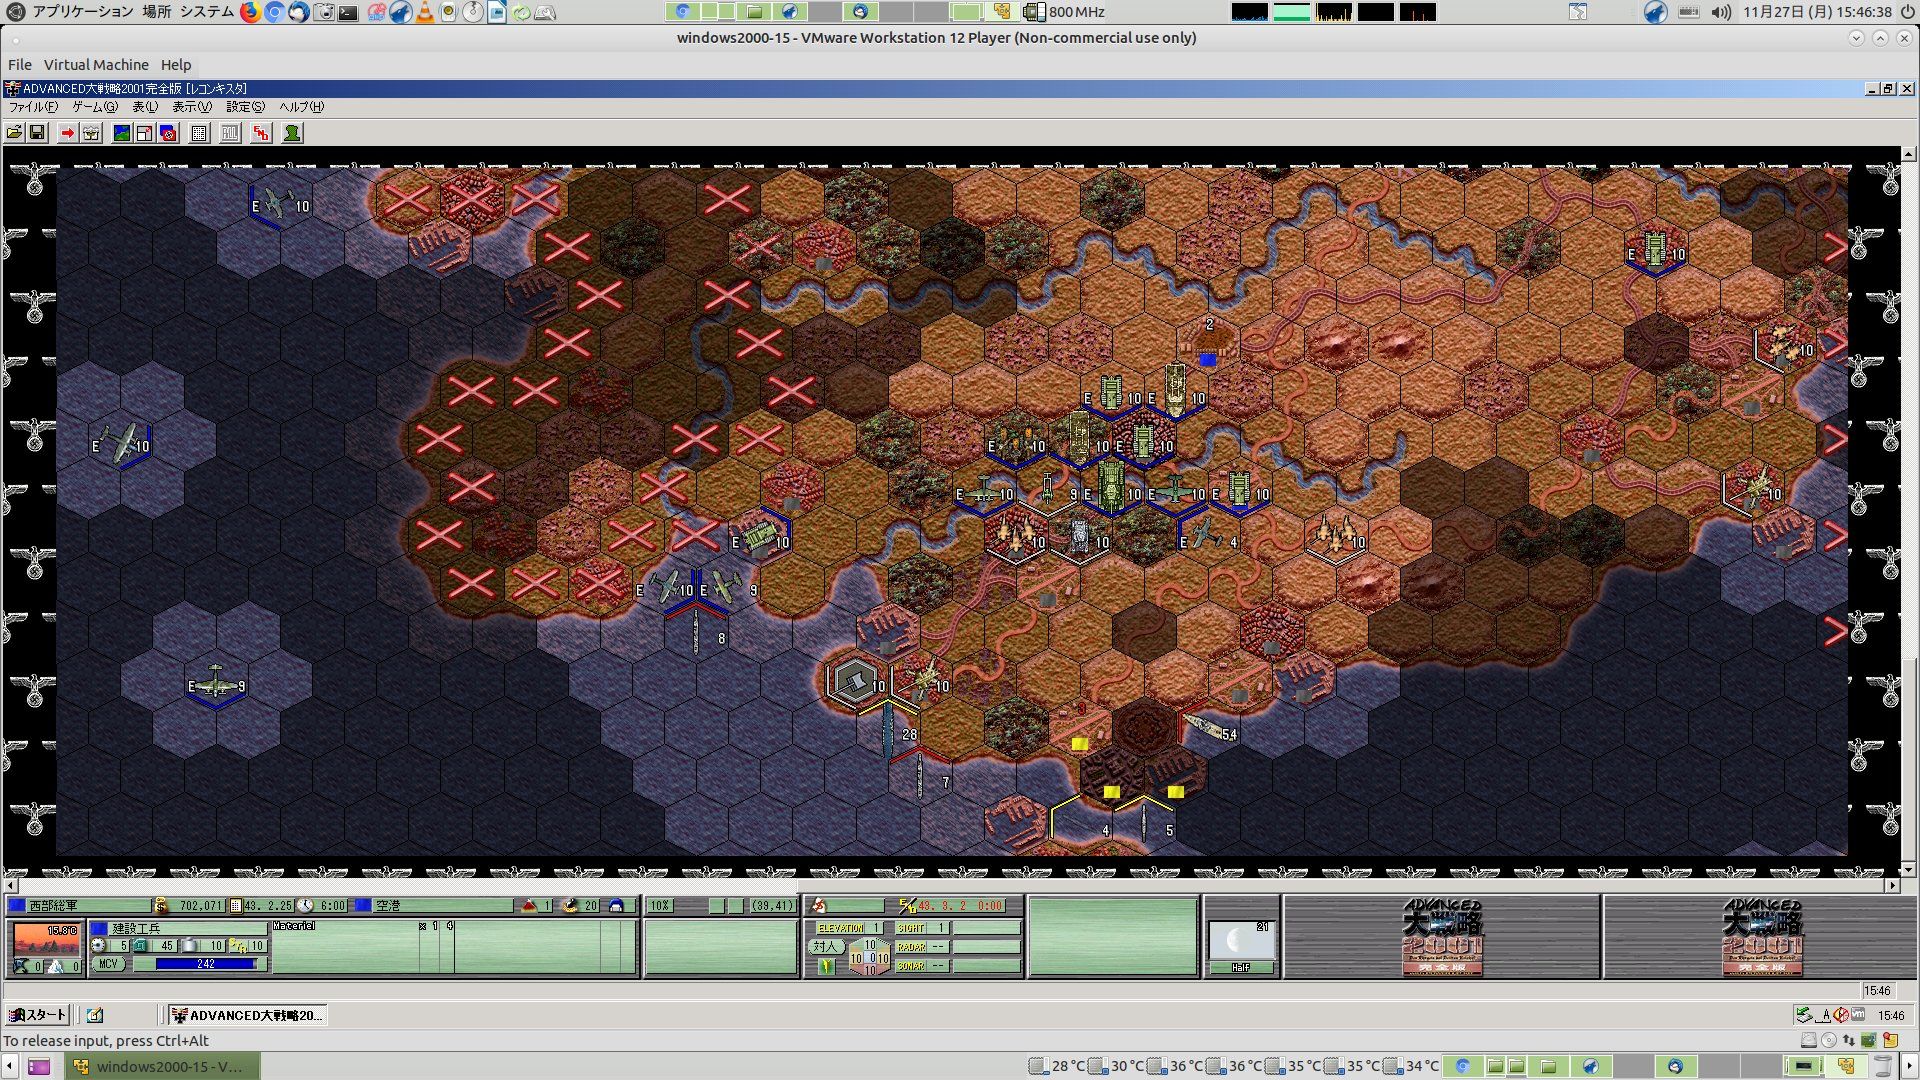Open the screenshot camera launcher

323,12
